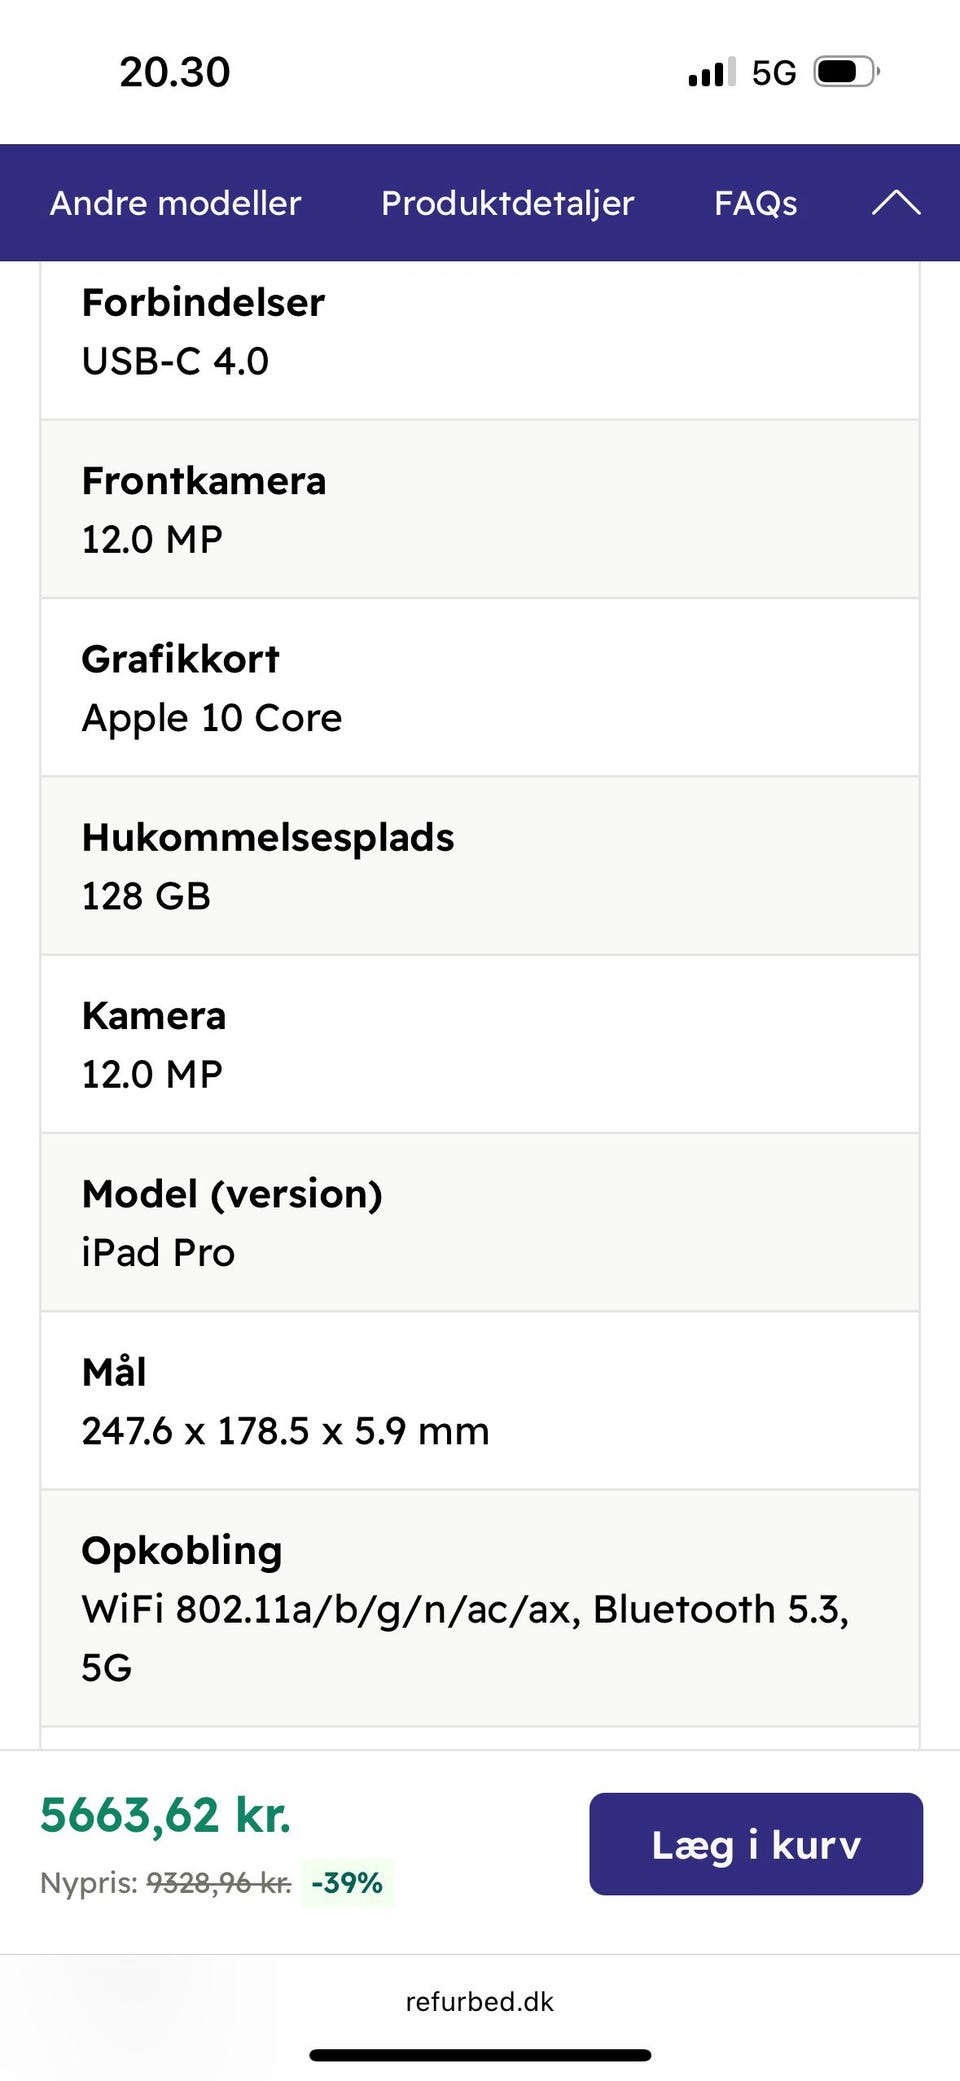This screenshot has width=960, height=2081.
Task: Select the Frontkamera 12.0 MP row
Action: 480,510
